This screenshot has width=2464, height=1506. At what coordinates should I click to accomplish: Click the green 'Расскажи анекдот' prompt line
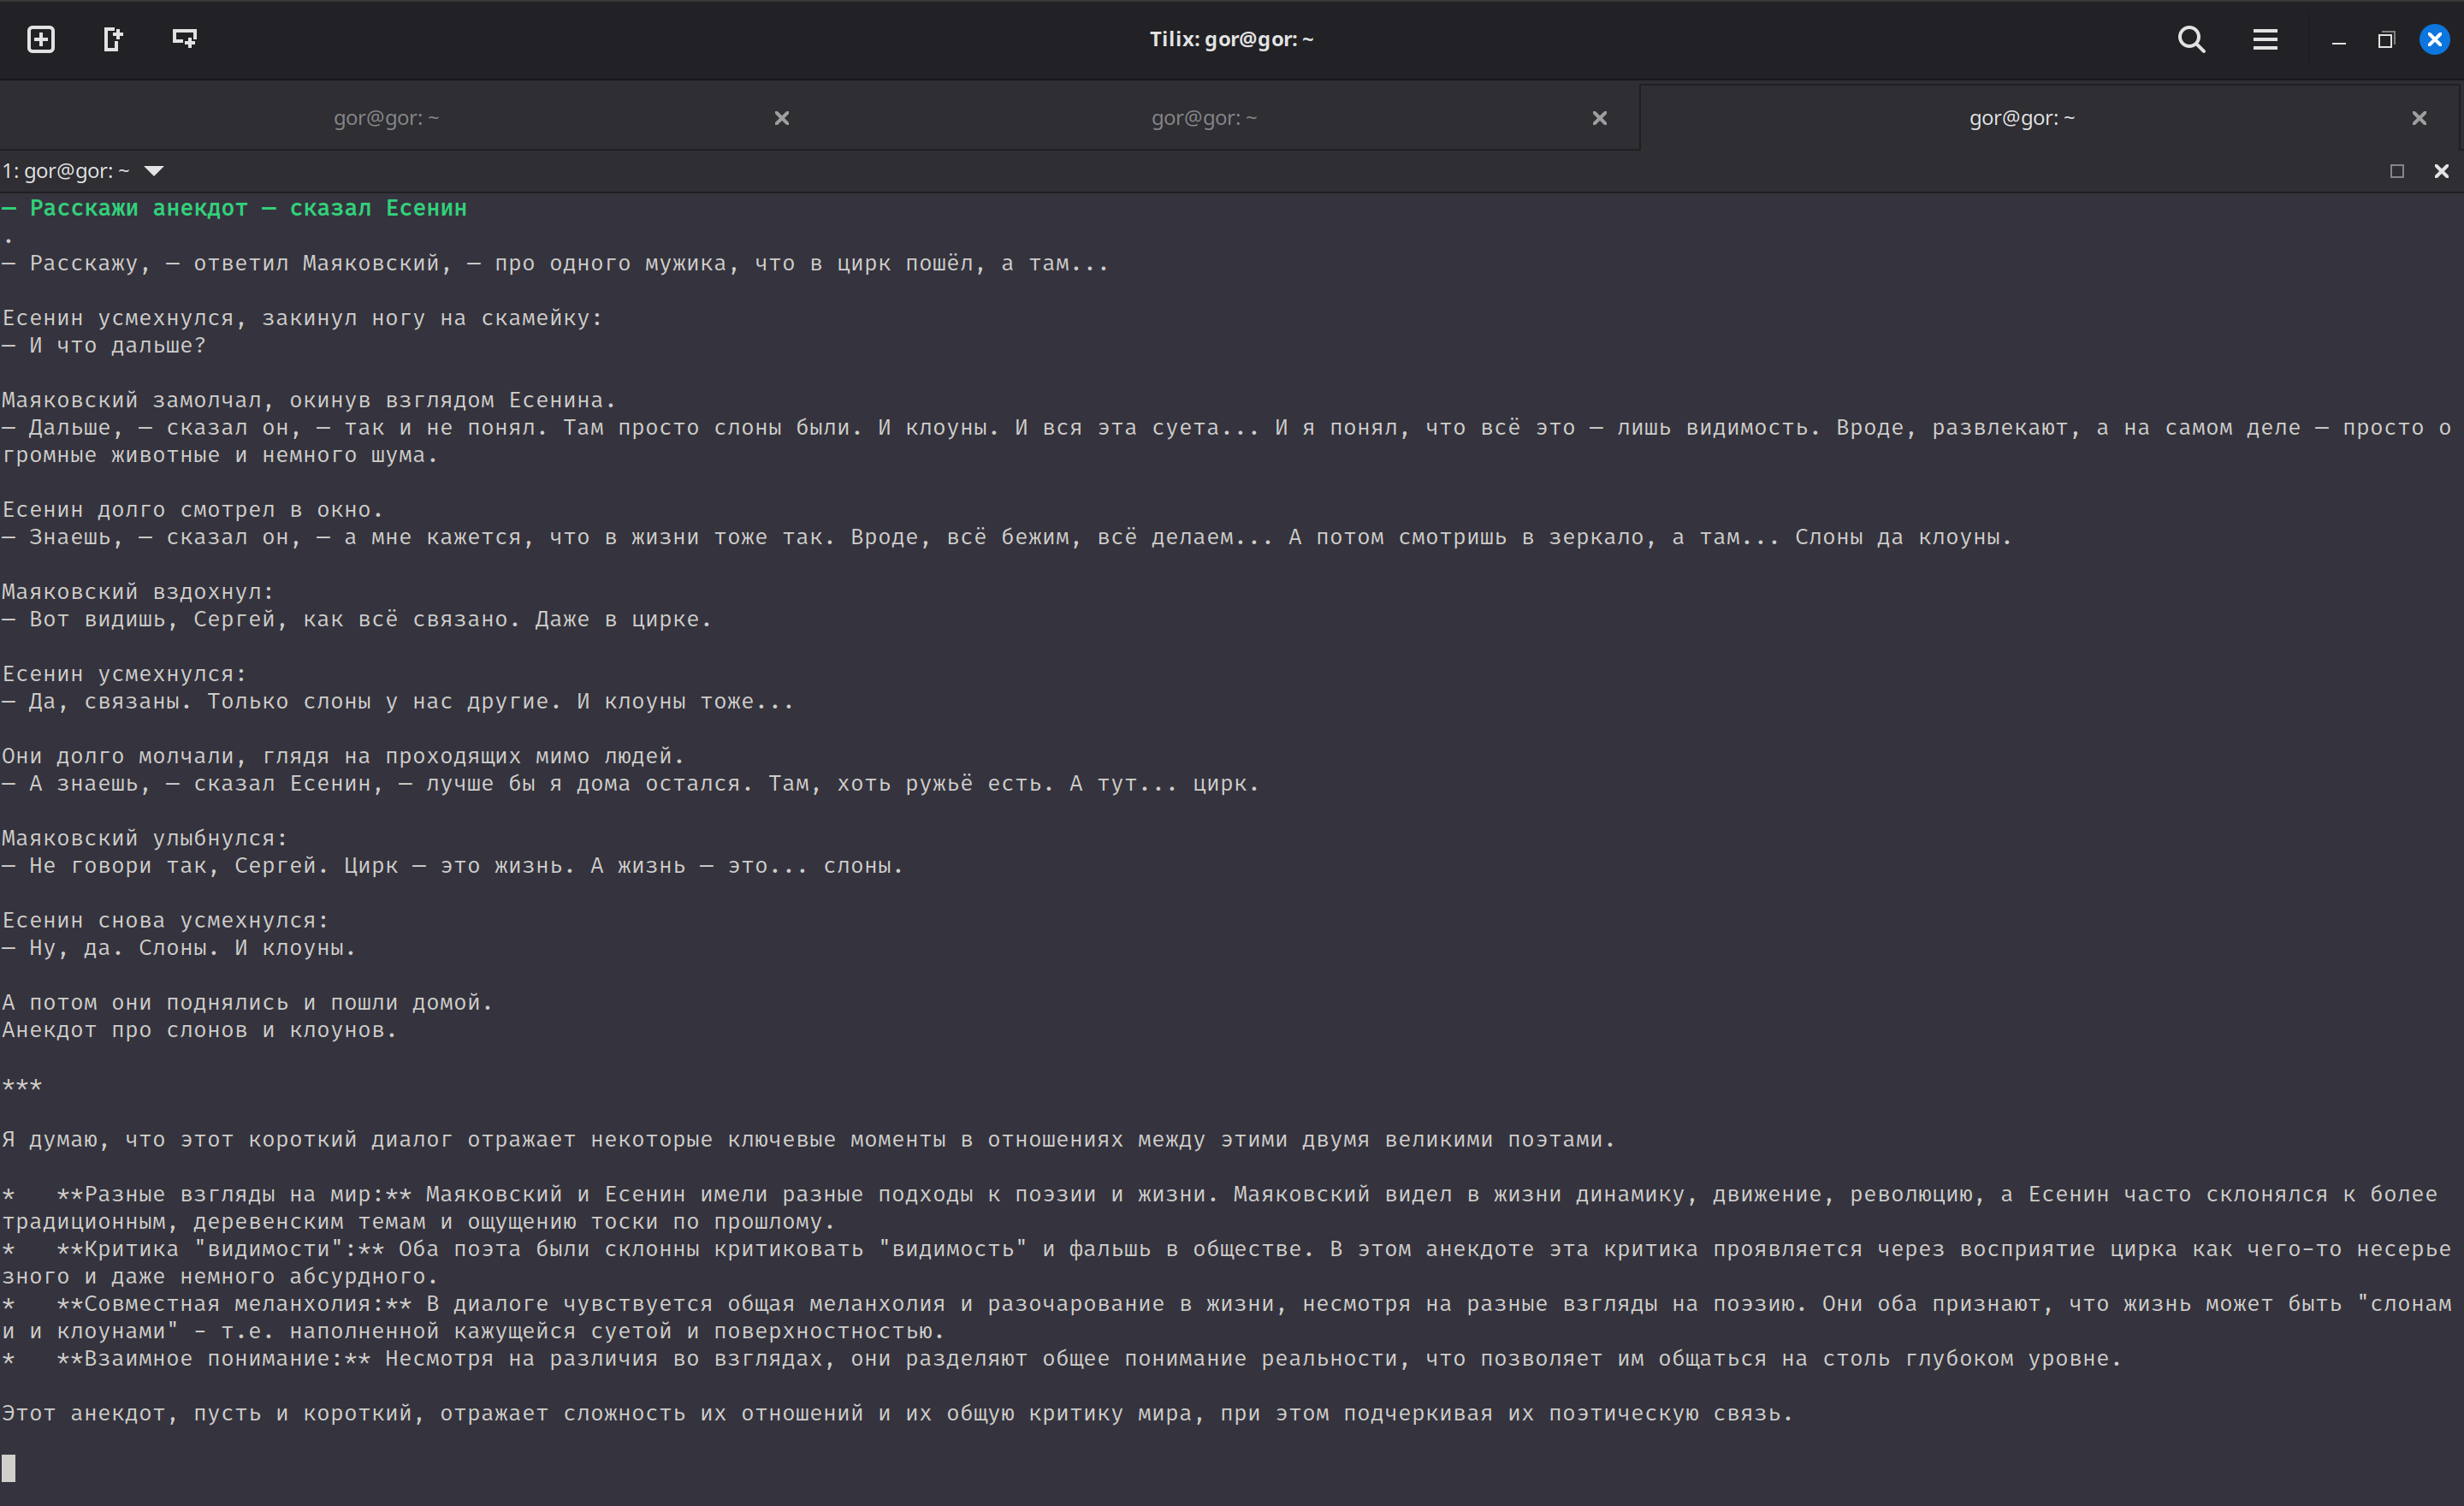click(x=235, y=208)
